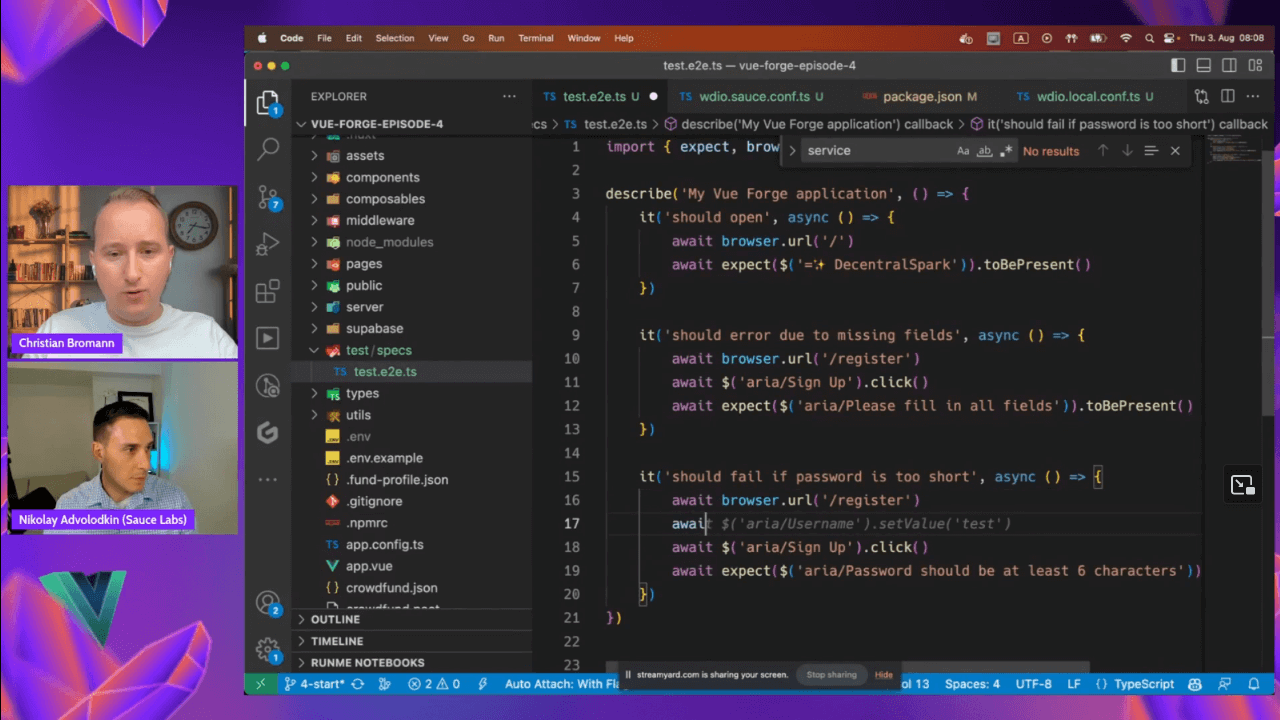The width and height of the screenshot is (1280, 720).
Task: Open Source Control view with 7 changes
Action: pyautogui.click(x=268, y=196)
